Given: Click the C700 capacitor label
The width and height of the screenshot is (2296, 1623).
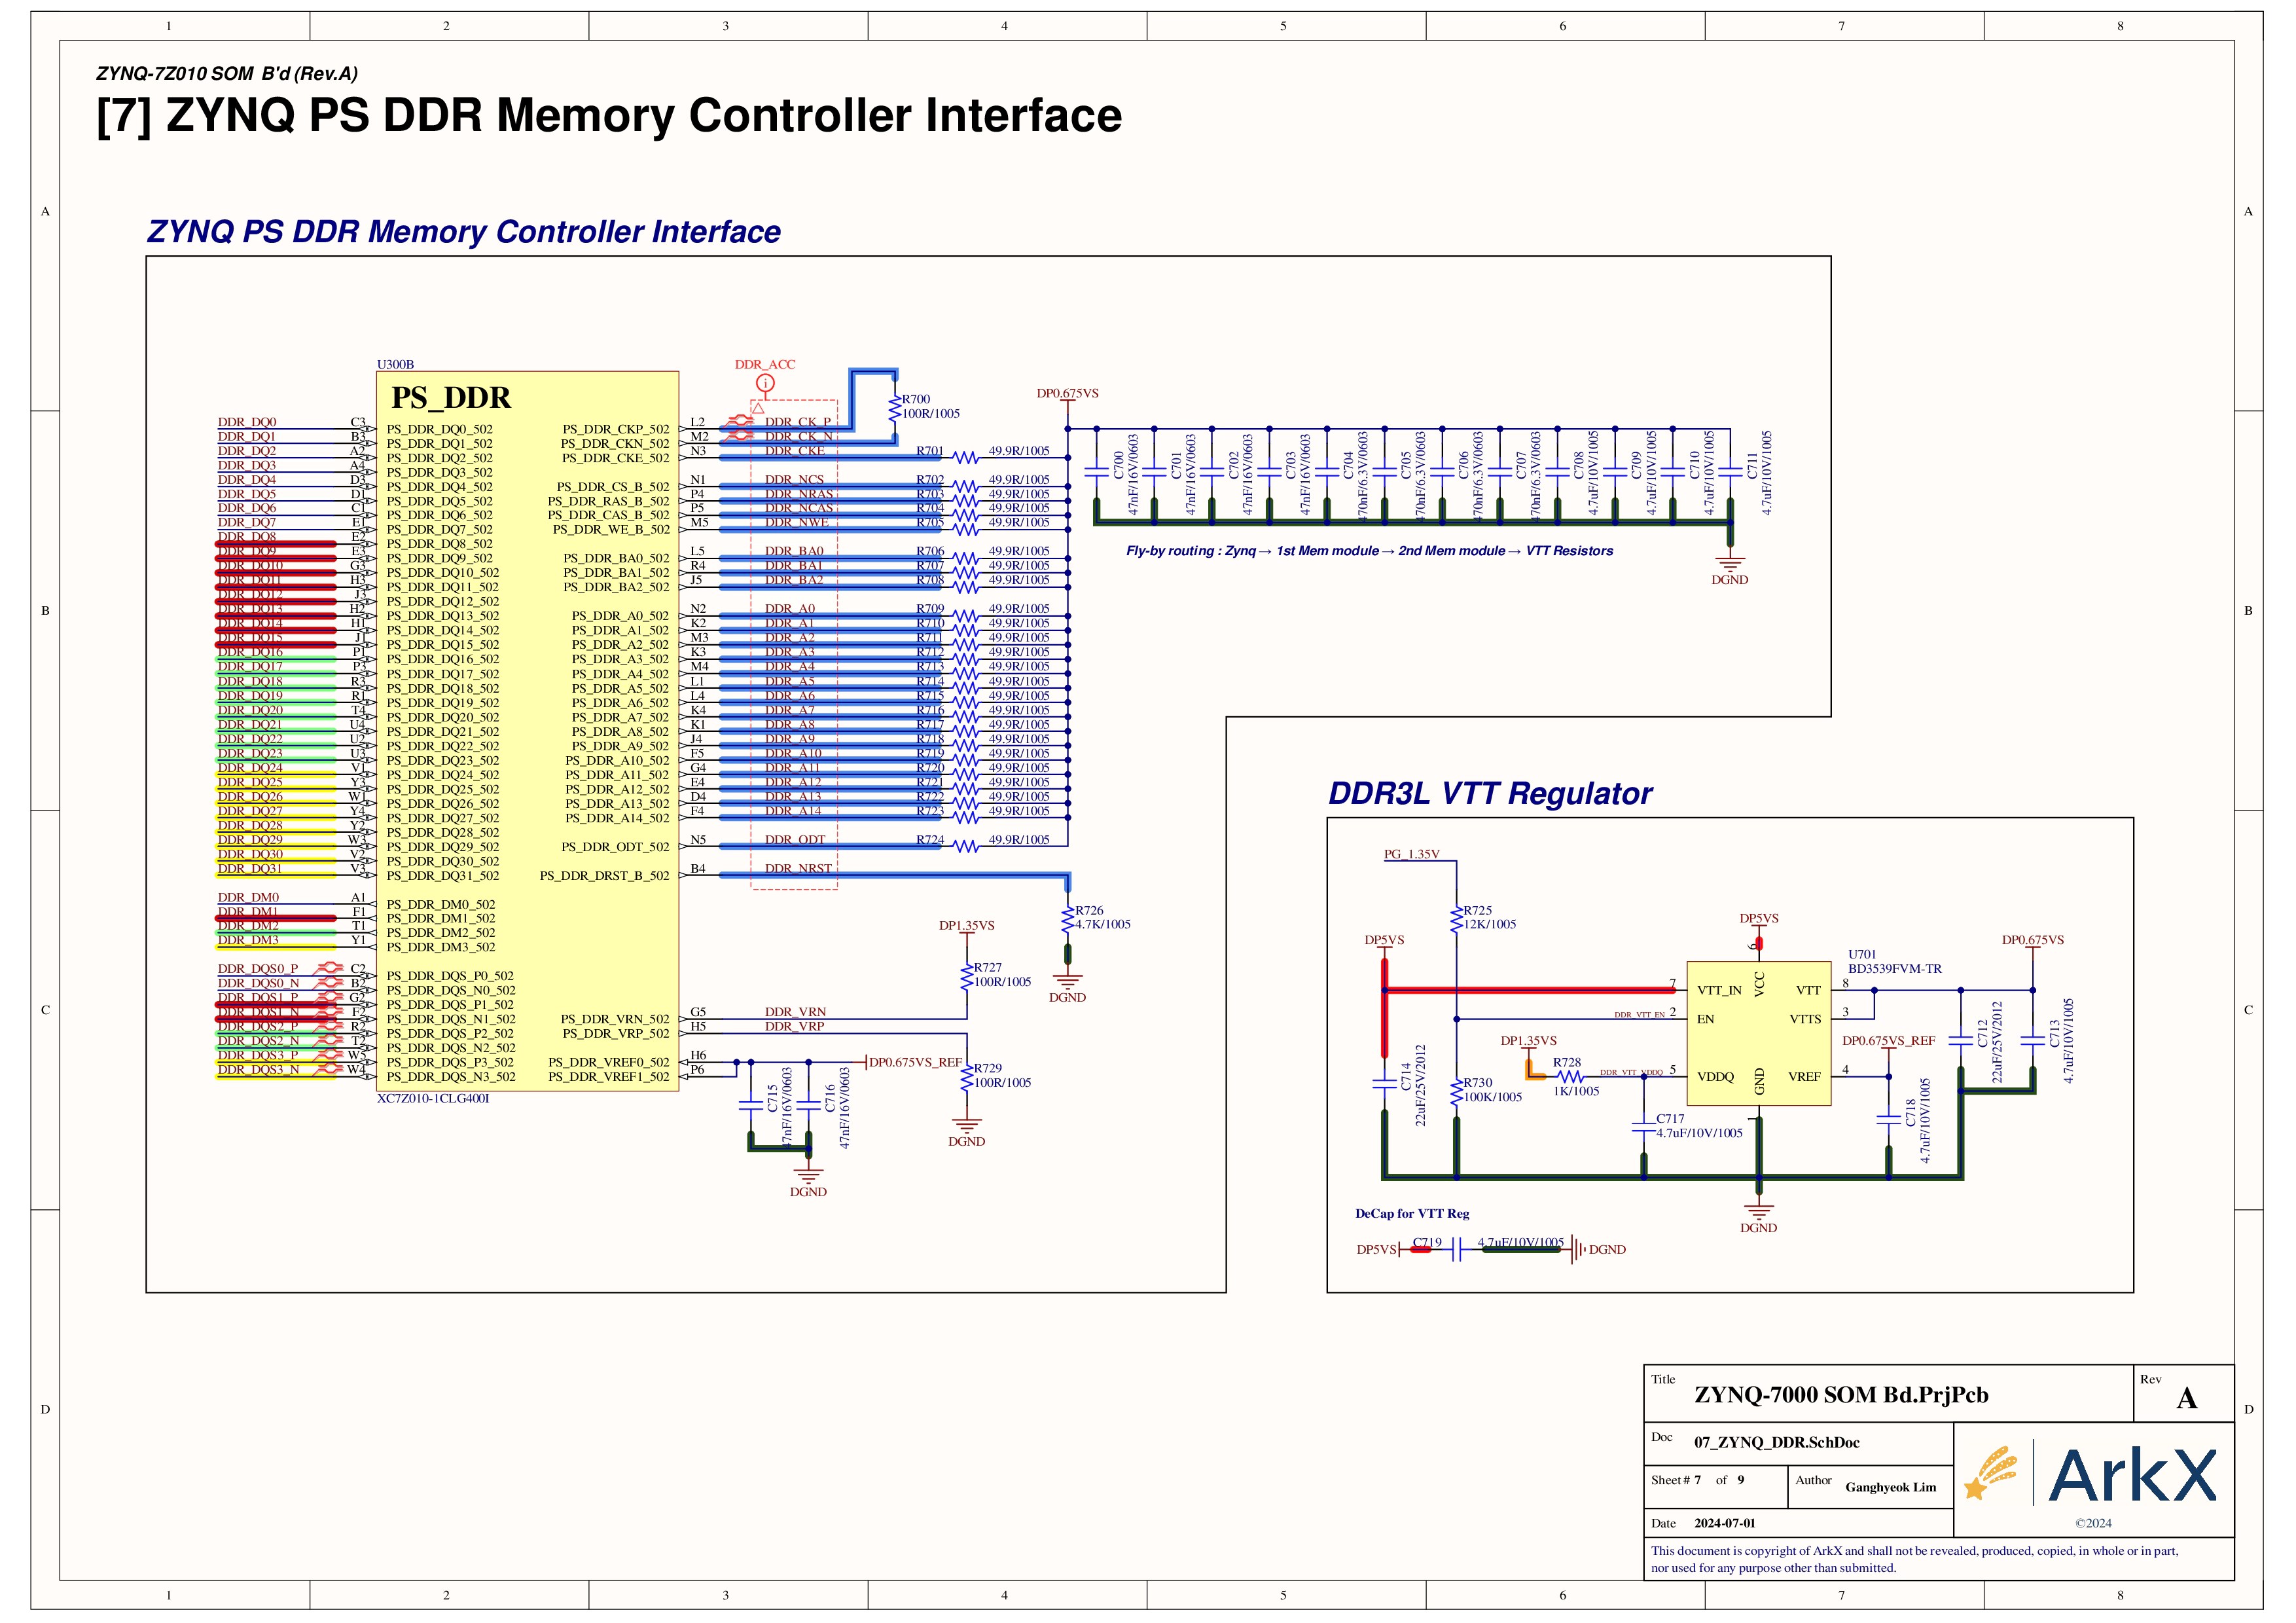Looking at the screenshot, I should [1118, 465].
